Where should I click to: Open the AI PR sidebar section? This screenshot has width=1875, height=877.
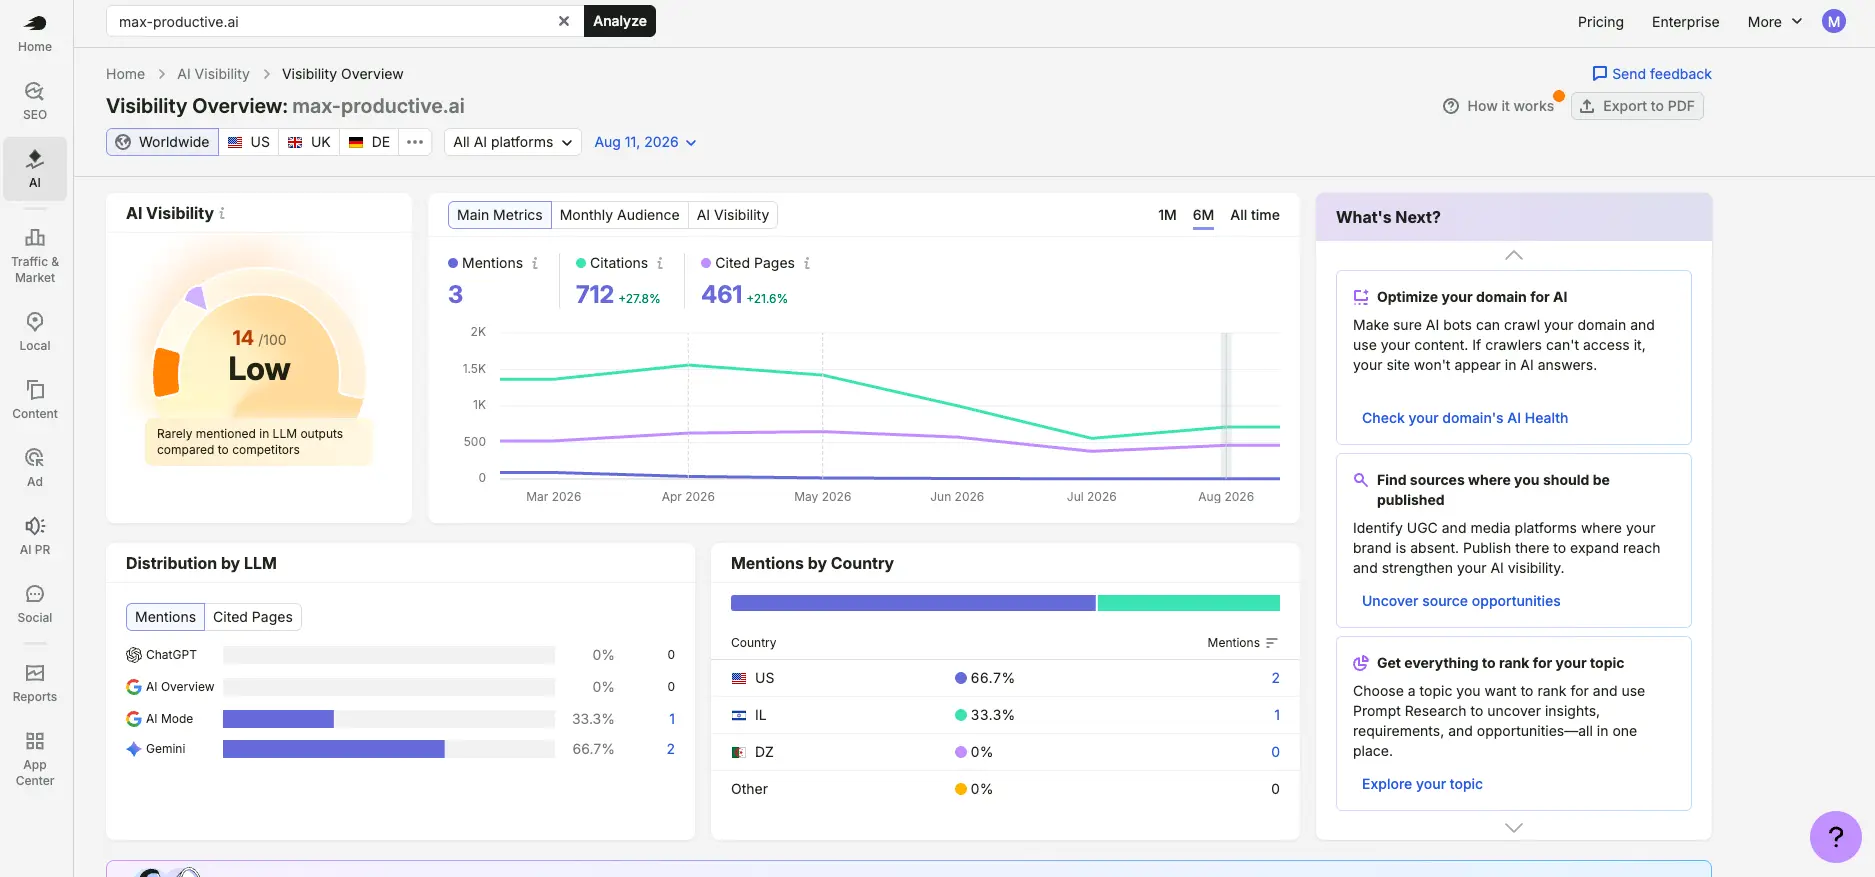click(x=35, y=535)
